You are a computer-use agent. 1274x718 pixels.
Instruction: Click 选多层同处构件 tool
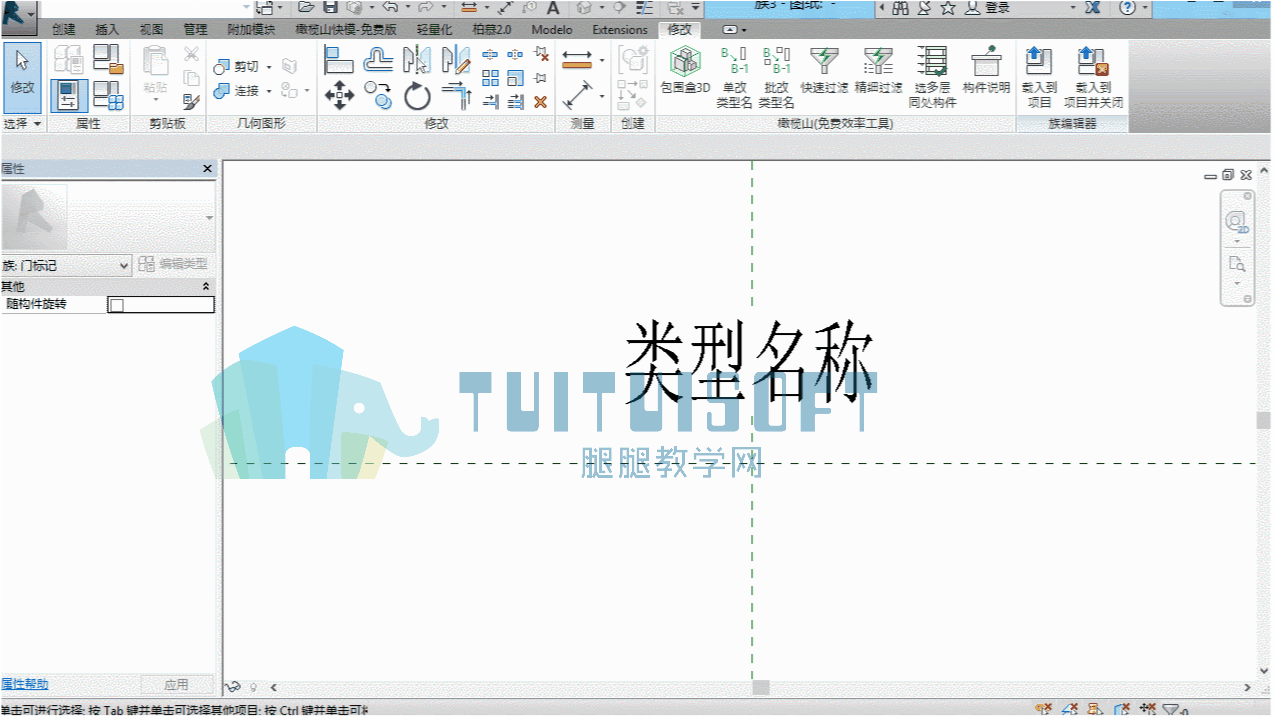[x=933, y=78]
